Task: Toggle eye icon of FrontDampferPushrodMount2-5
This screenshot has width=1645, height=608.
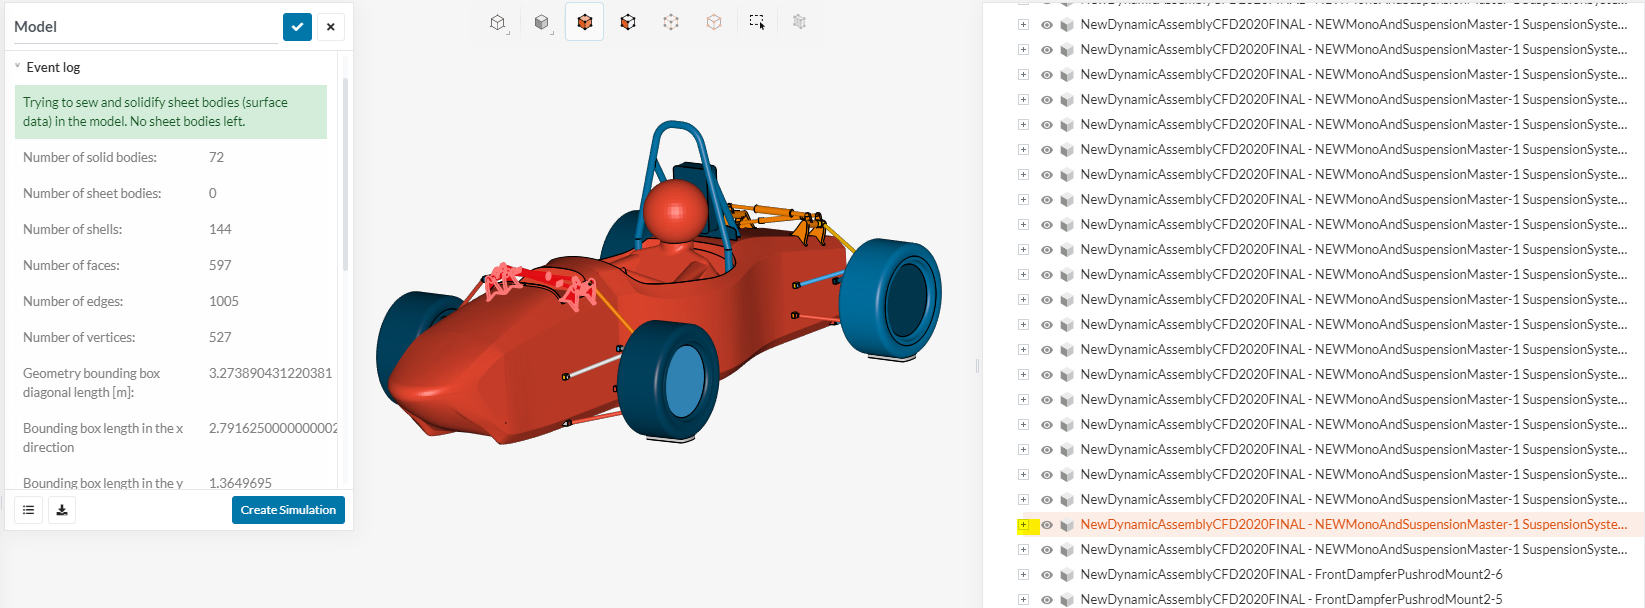Action: pyautogui.click(x=1047, y=600)
